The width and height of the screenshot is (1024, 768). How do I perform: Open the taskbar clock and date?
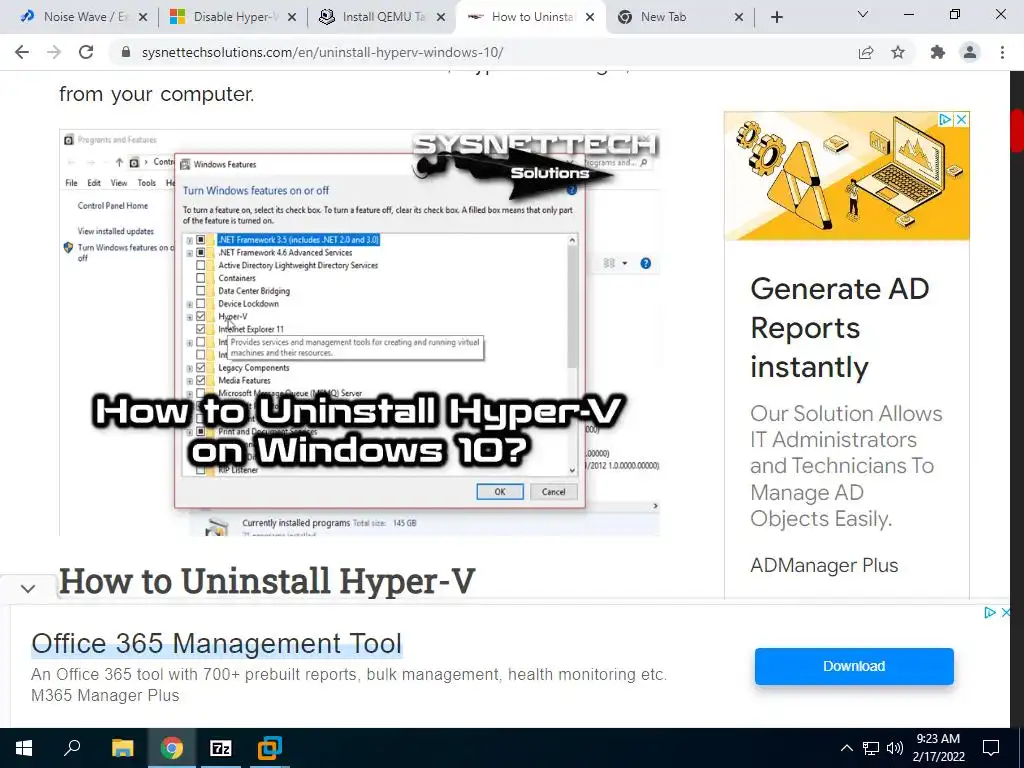tap(938, 748)
